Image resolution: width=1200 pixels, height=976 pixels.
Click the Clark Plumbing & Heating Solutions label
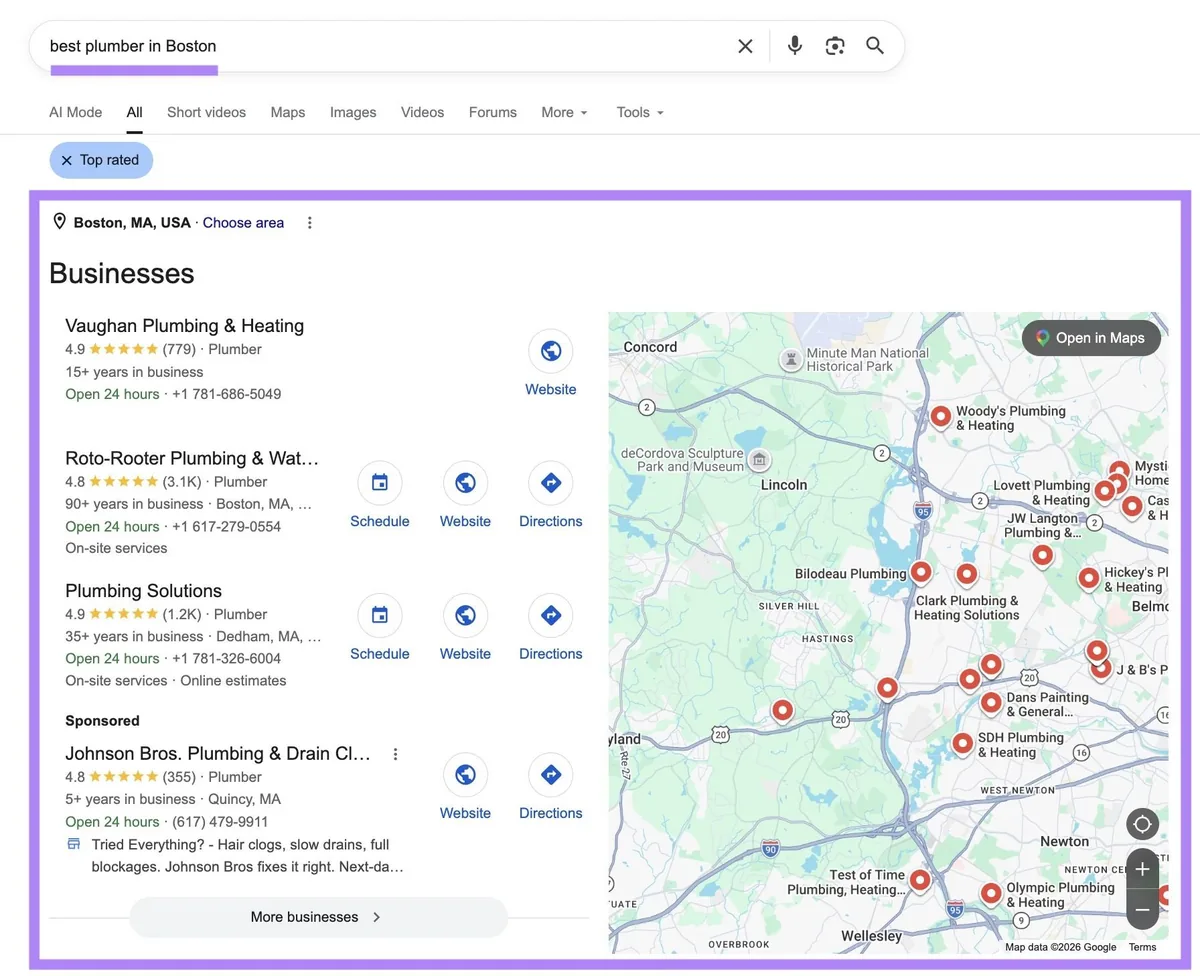click(966, 608)
